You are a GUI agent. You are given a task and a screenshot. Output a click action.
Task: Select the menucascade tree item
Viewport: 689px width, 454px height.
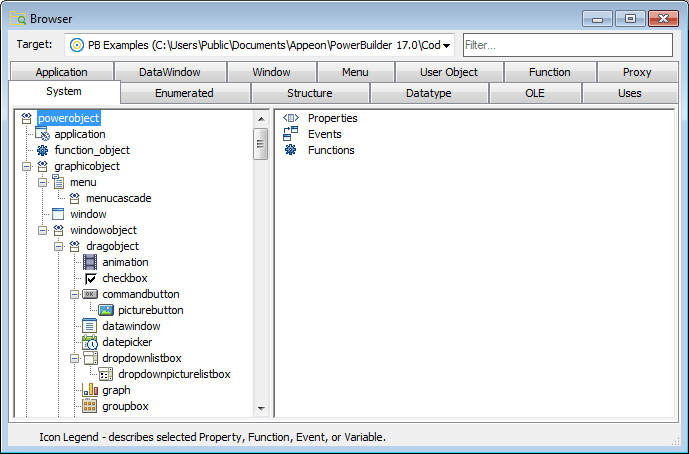[x=118, y=198]
